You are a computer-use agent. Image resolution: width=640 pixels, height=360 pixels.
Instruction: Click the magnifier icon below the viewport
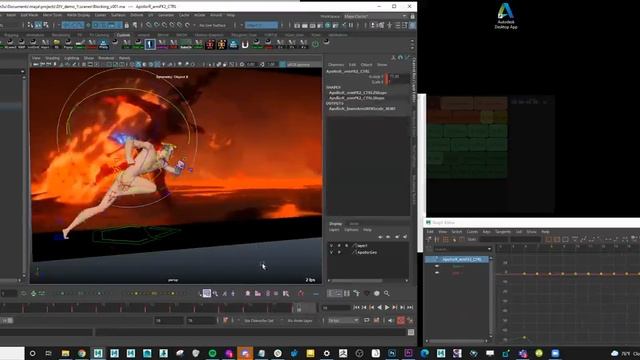coord(386,293)
